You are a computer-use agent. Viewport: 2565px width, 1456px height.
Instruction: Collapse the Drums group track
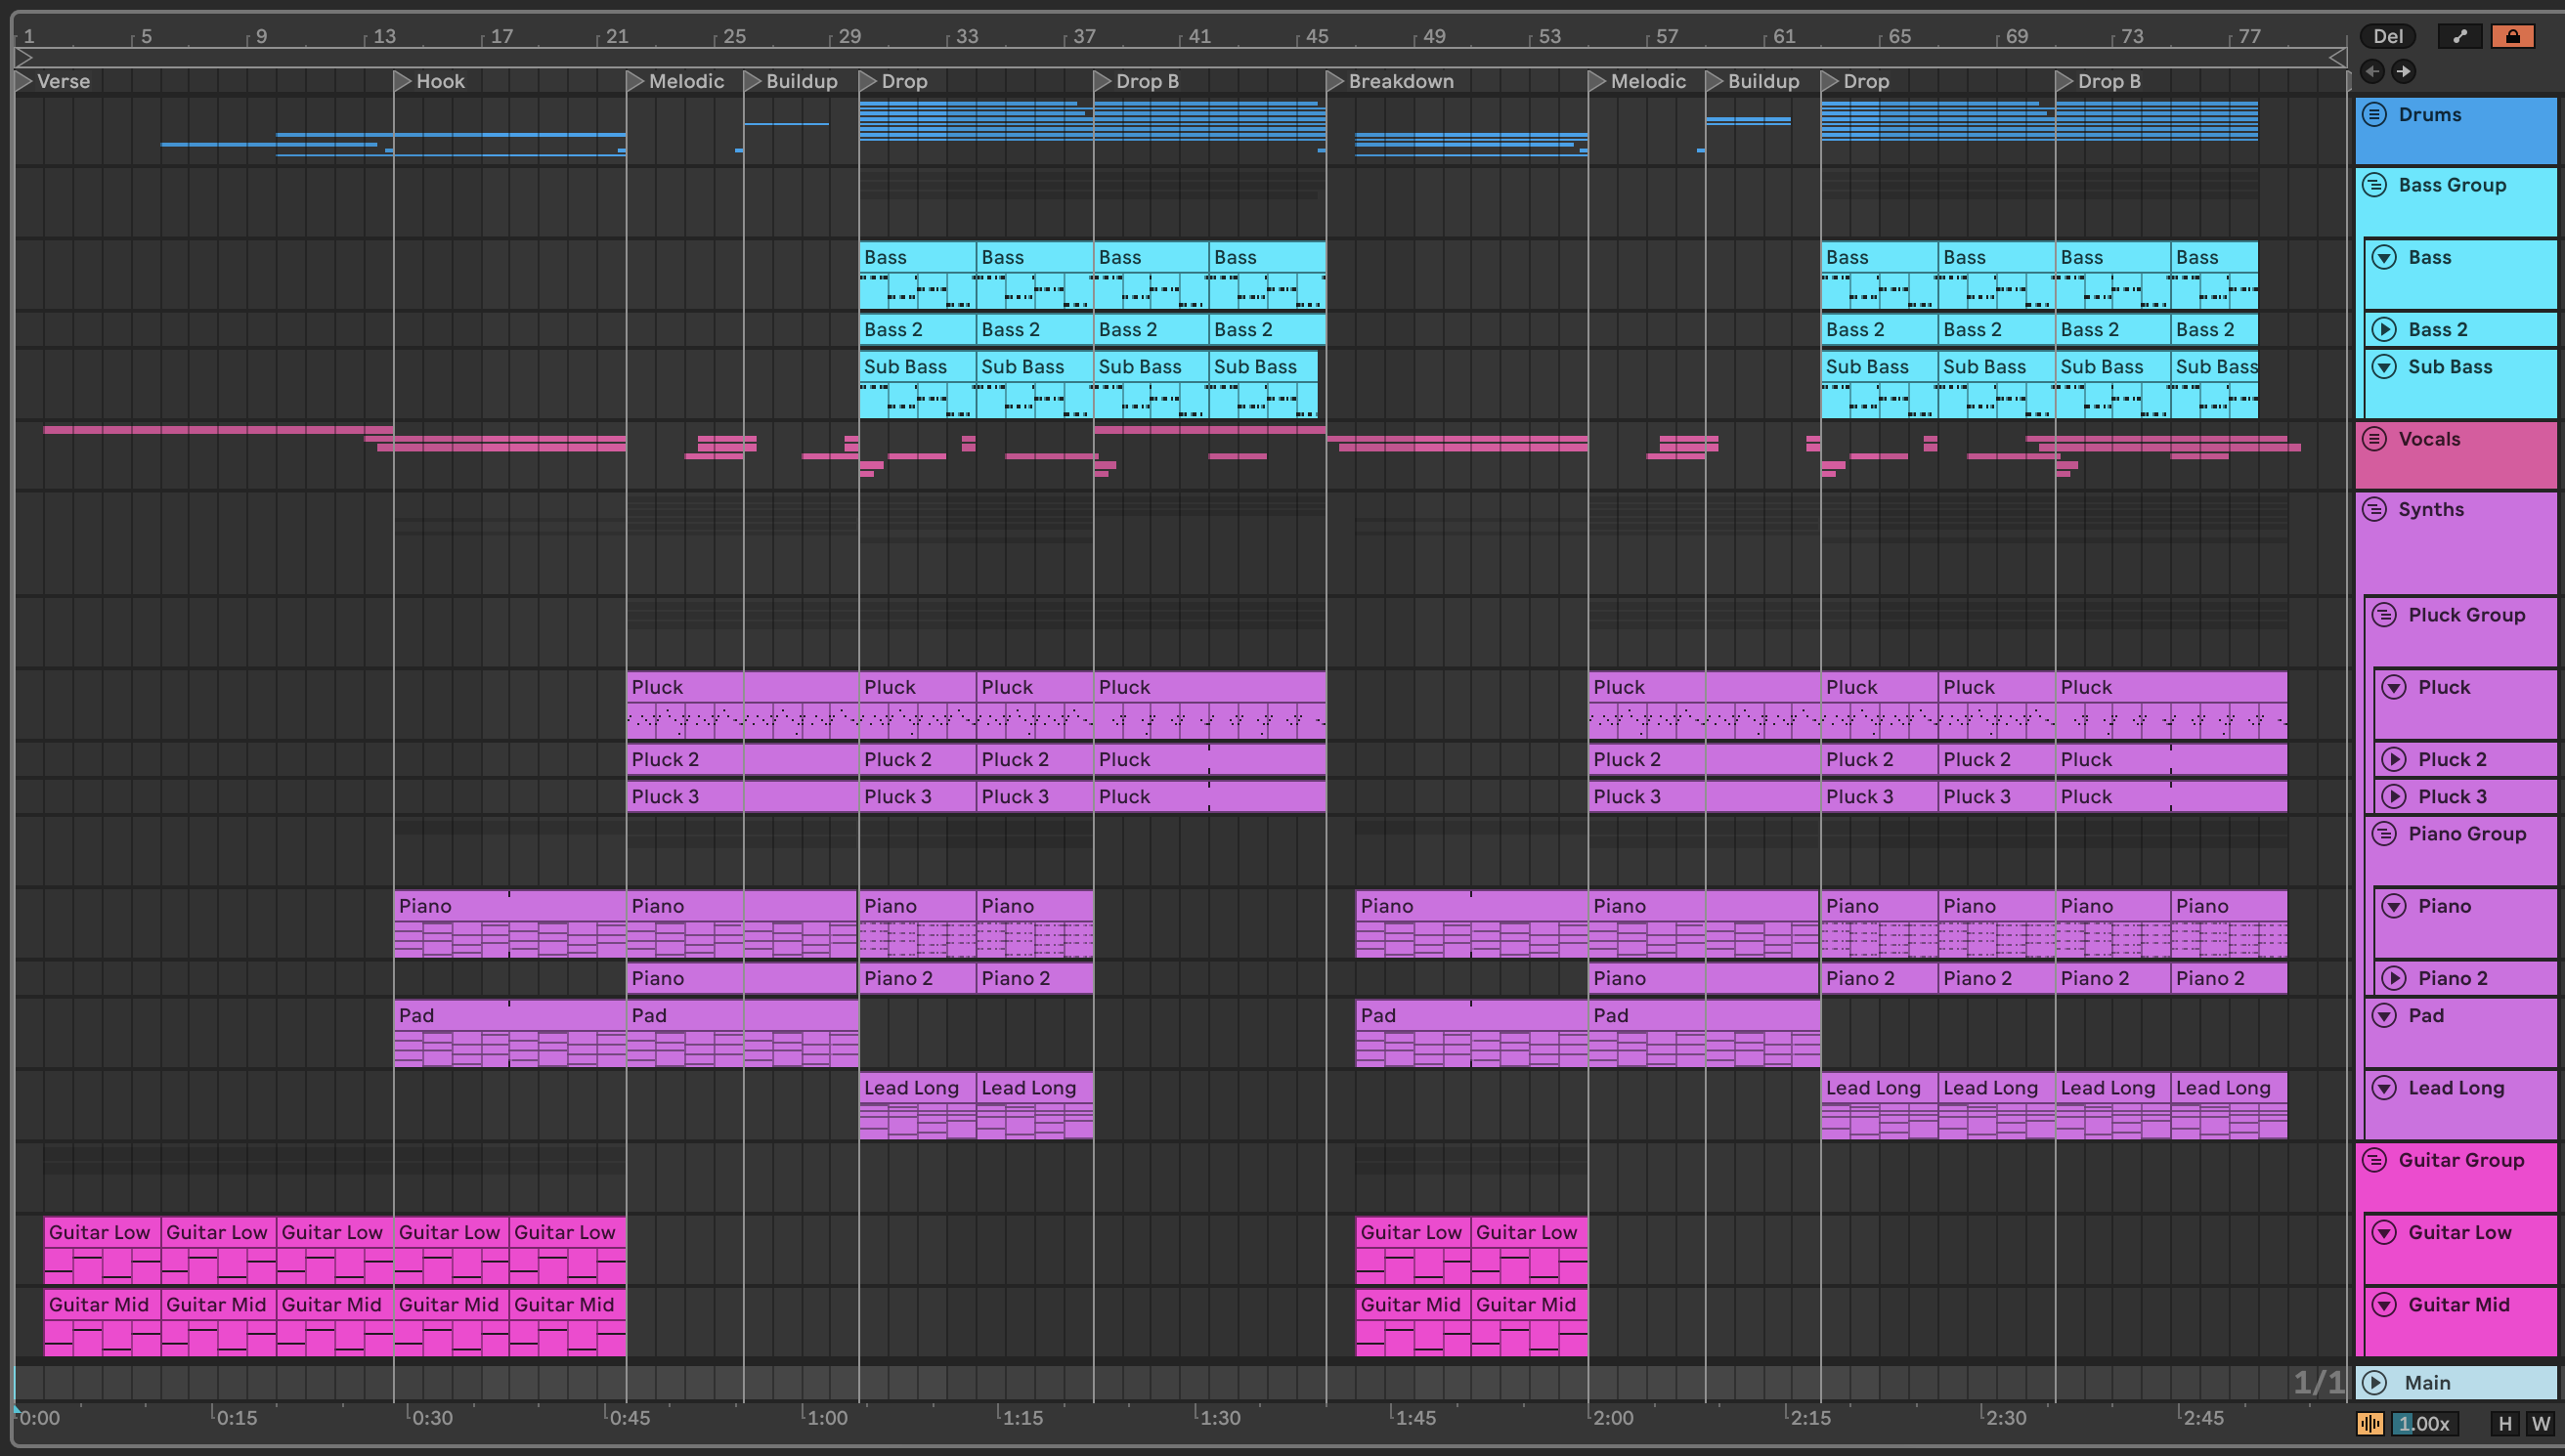[x=2375, y=115]
